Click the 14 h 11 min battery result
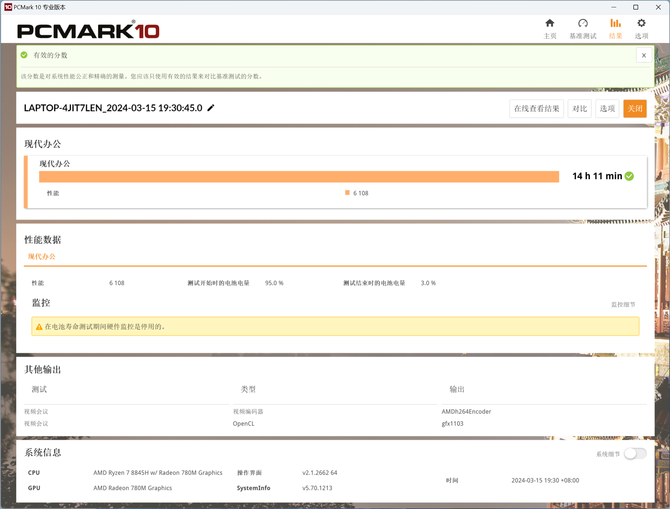The image size is (670, 509). pos(597,176)
